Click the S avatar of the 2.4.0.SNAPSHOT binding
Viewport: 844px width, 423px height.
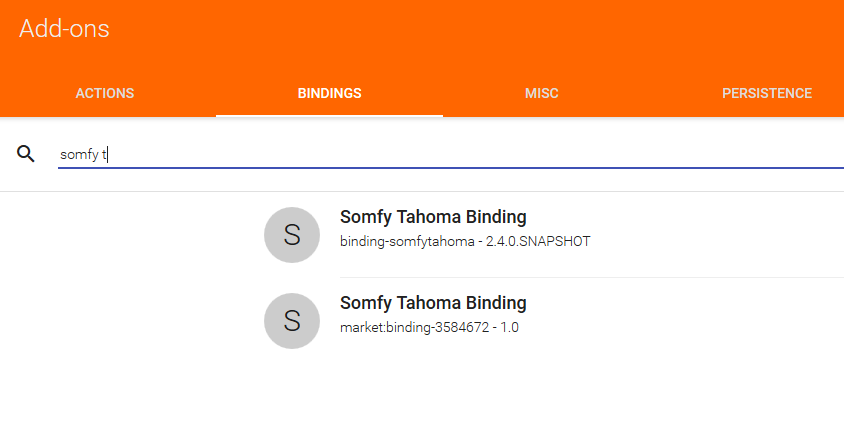pyautogui.click(x=292, y=235)
